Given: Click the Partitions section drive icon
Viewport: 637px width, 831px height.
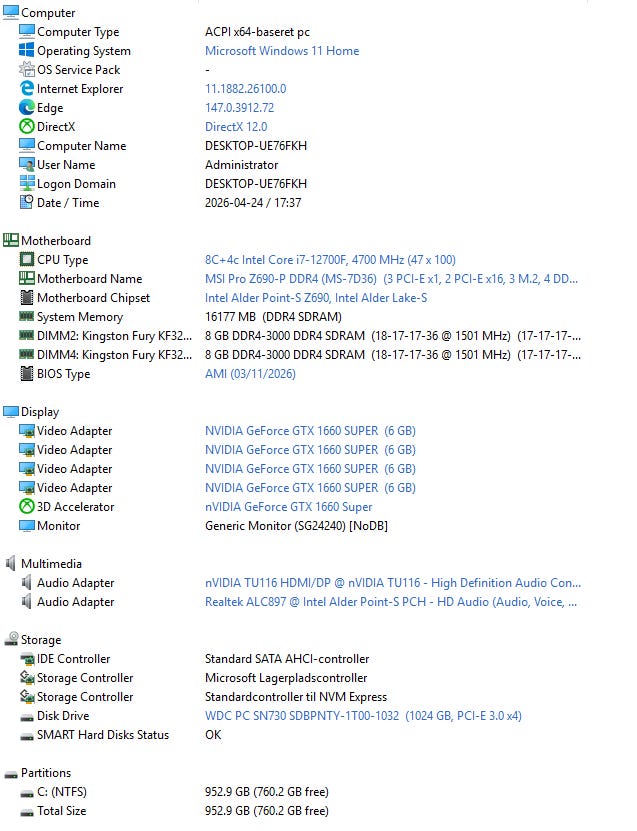Looking at the screenshot, I should click(x=11, y=774).
